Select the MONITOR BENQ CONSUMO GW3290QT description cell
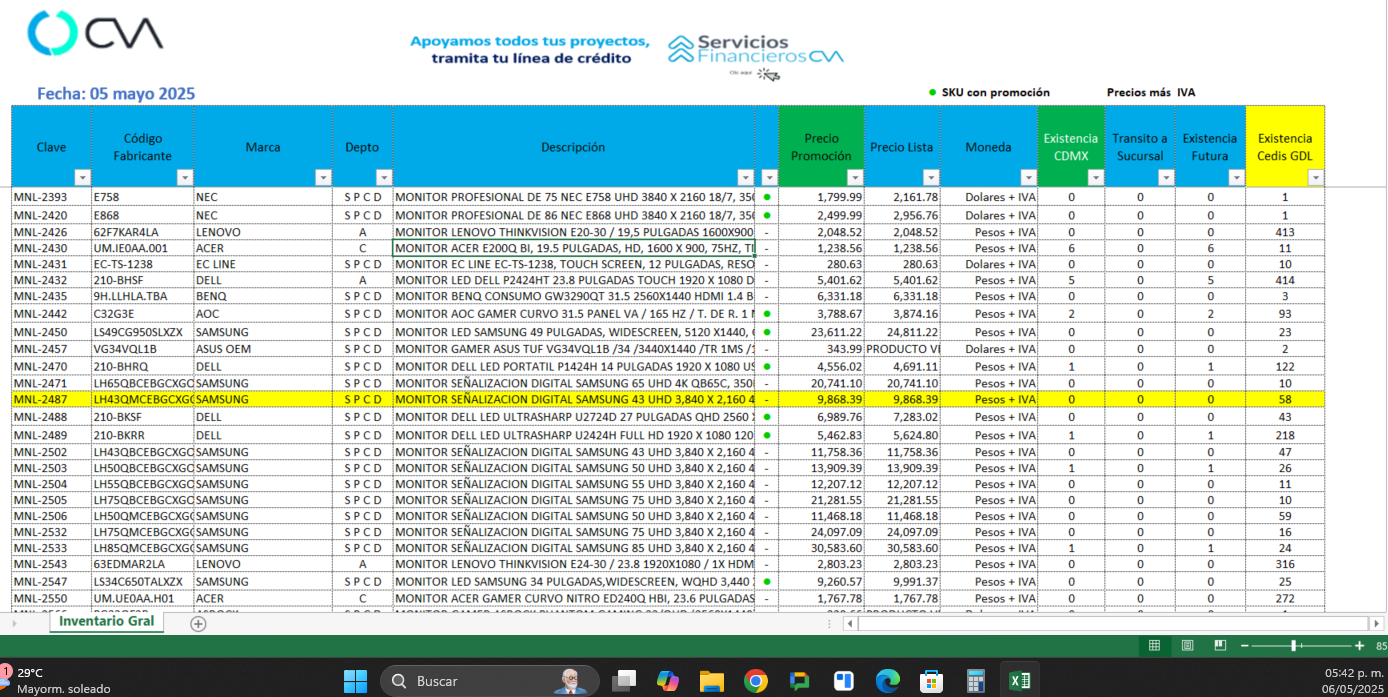Screen dimensions: 1388x697 [574, 296]
